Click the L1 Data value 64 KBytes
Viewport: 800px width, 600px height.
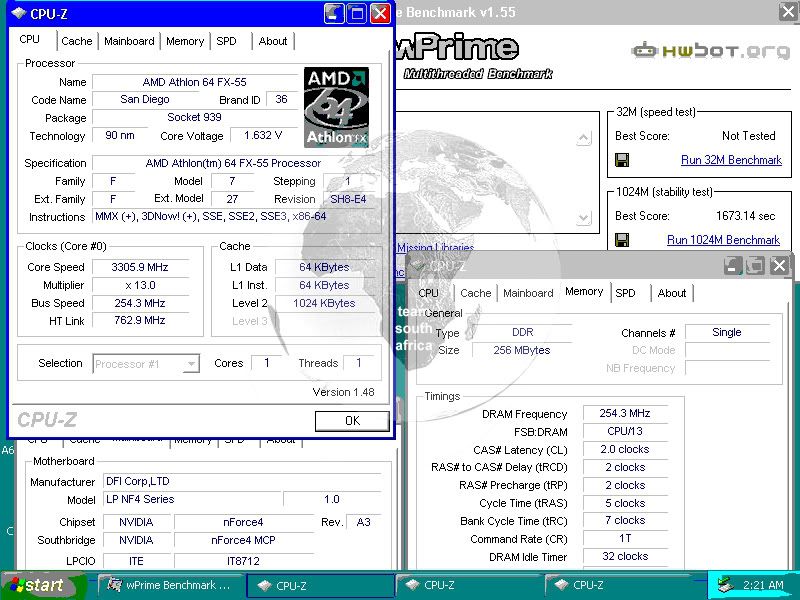pos(324,267)
